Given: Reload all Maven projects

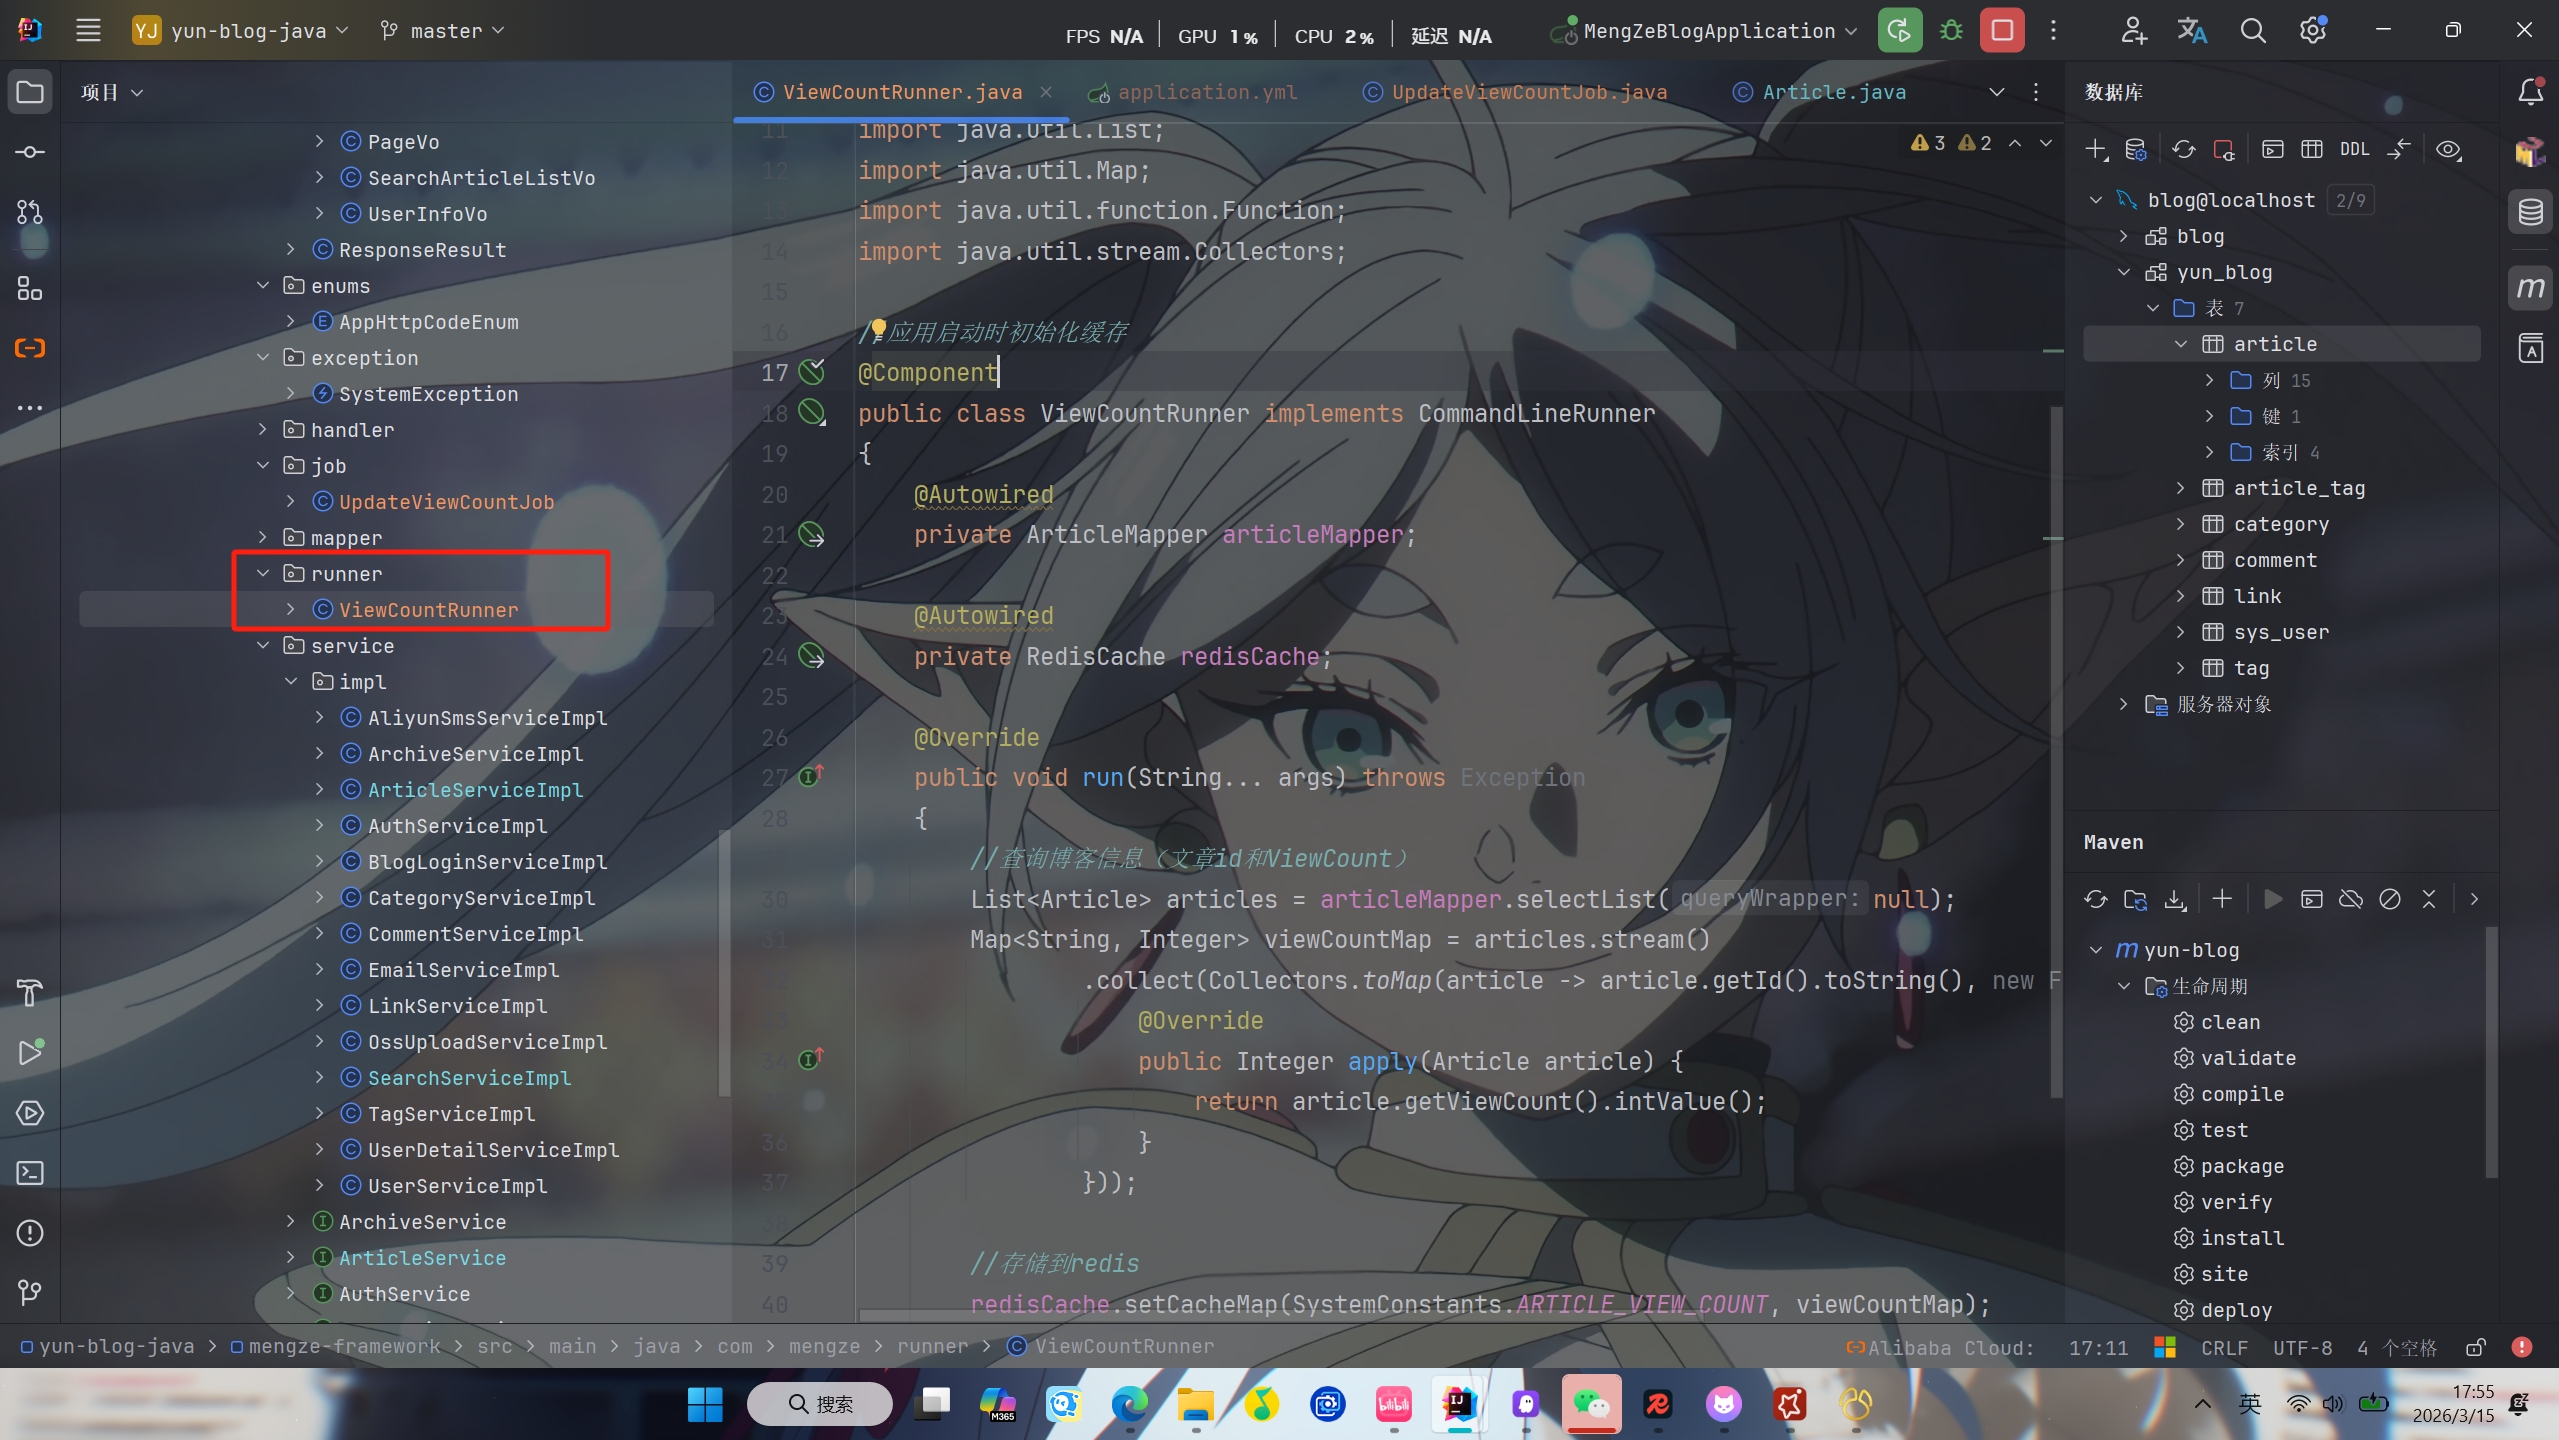Looking at the screenshot, I should pos(2096,899).
